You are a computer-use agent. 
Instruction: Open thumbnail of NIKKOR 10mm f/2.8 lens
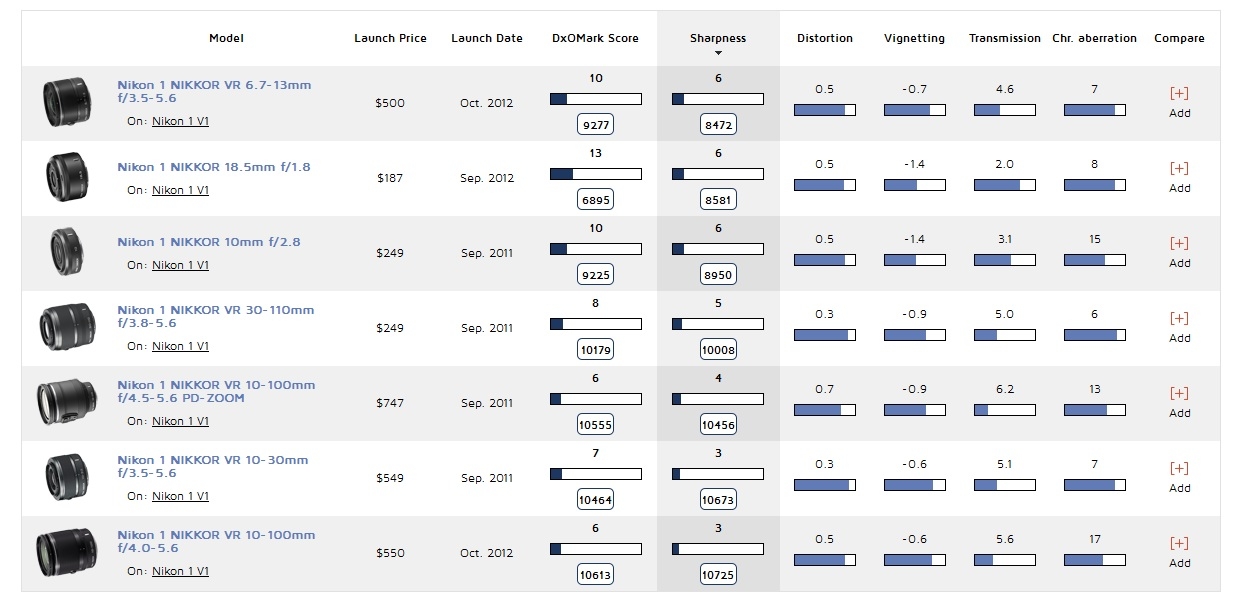pos(67,253)
